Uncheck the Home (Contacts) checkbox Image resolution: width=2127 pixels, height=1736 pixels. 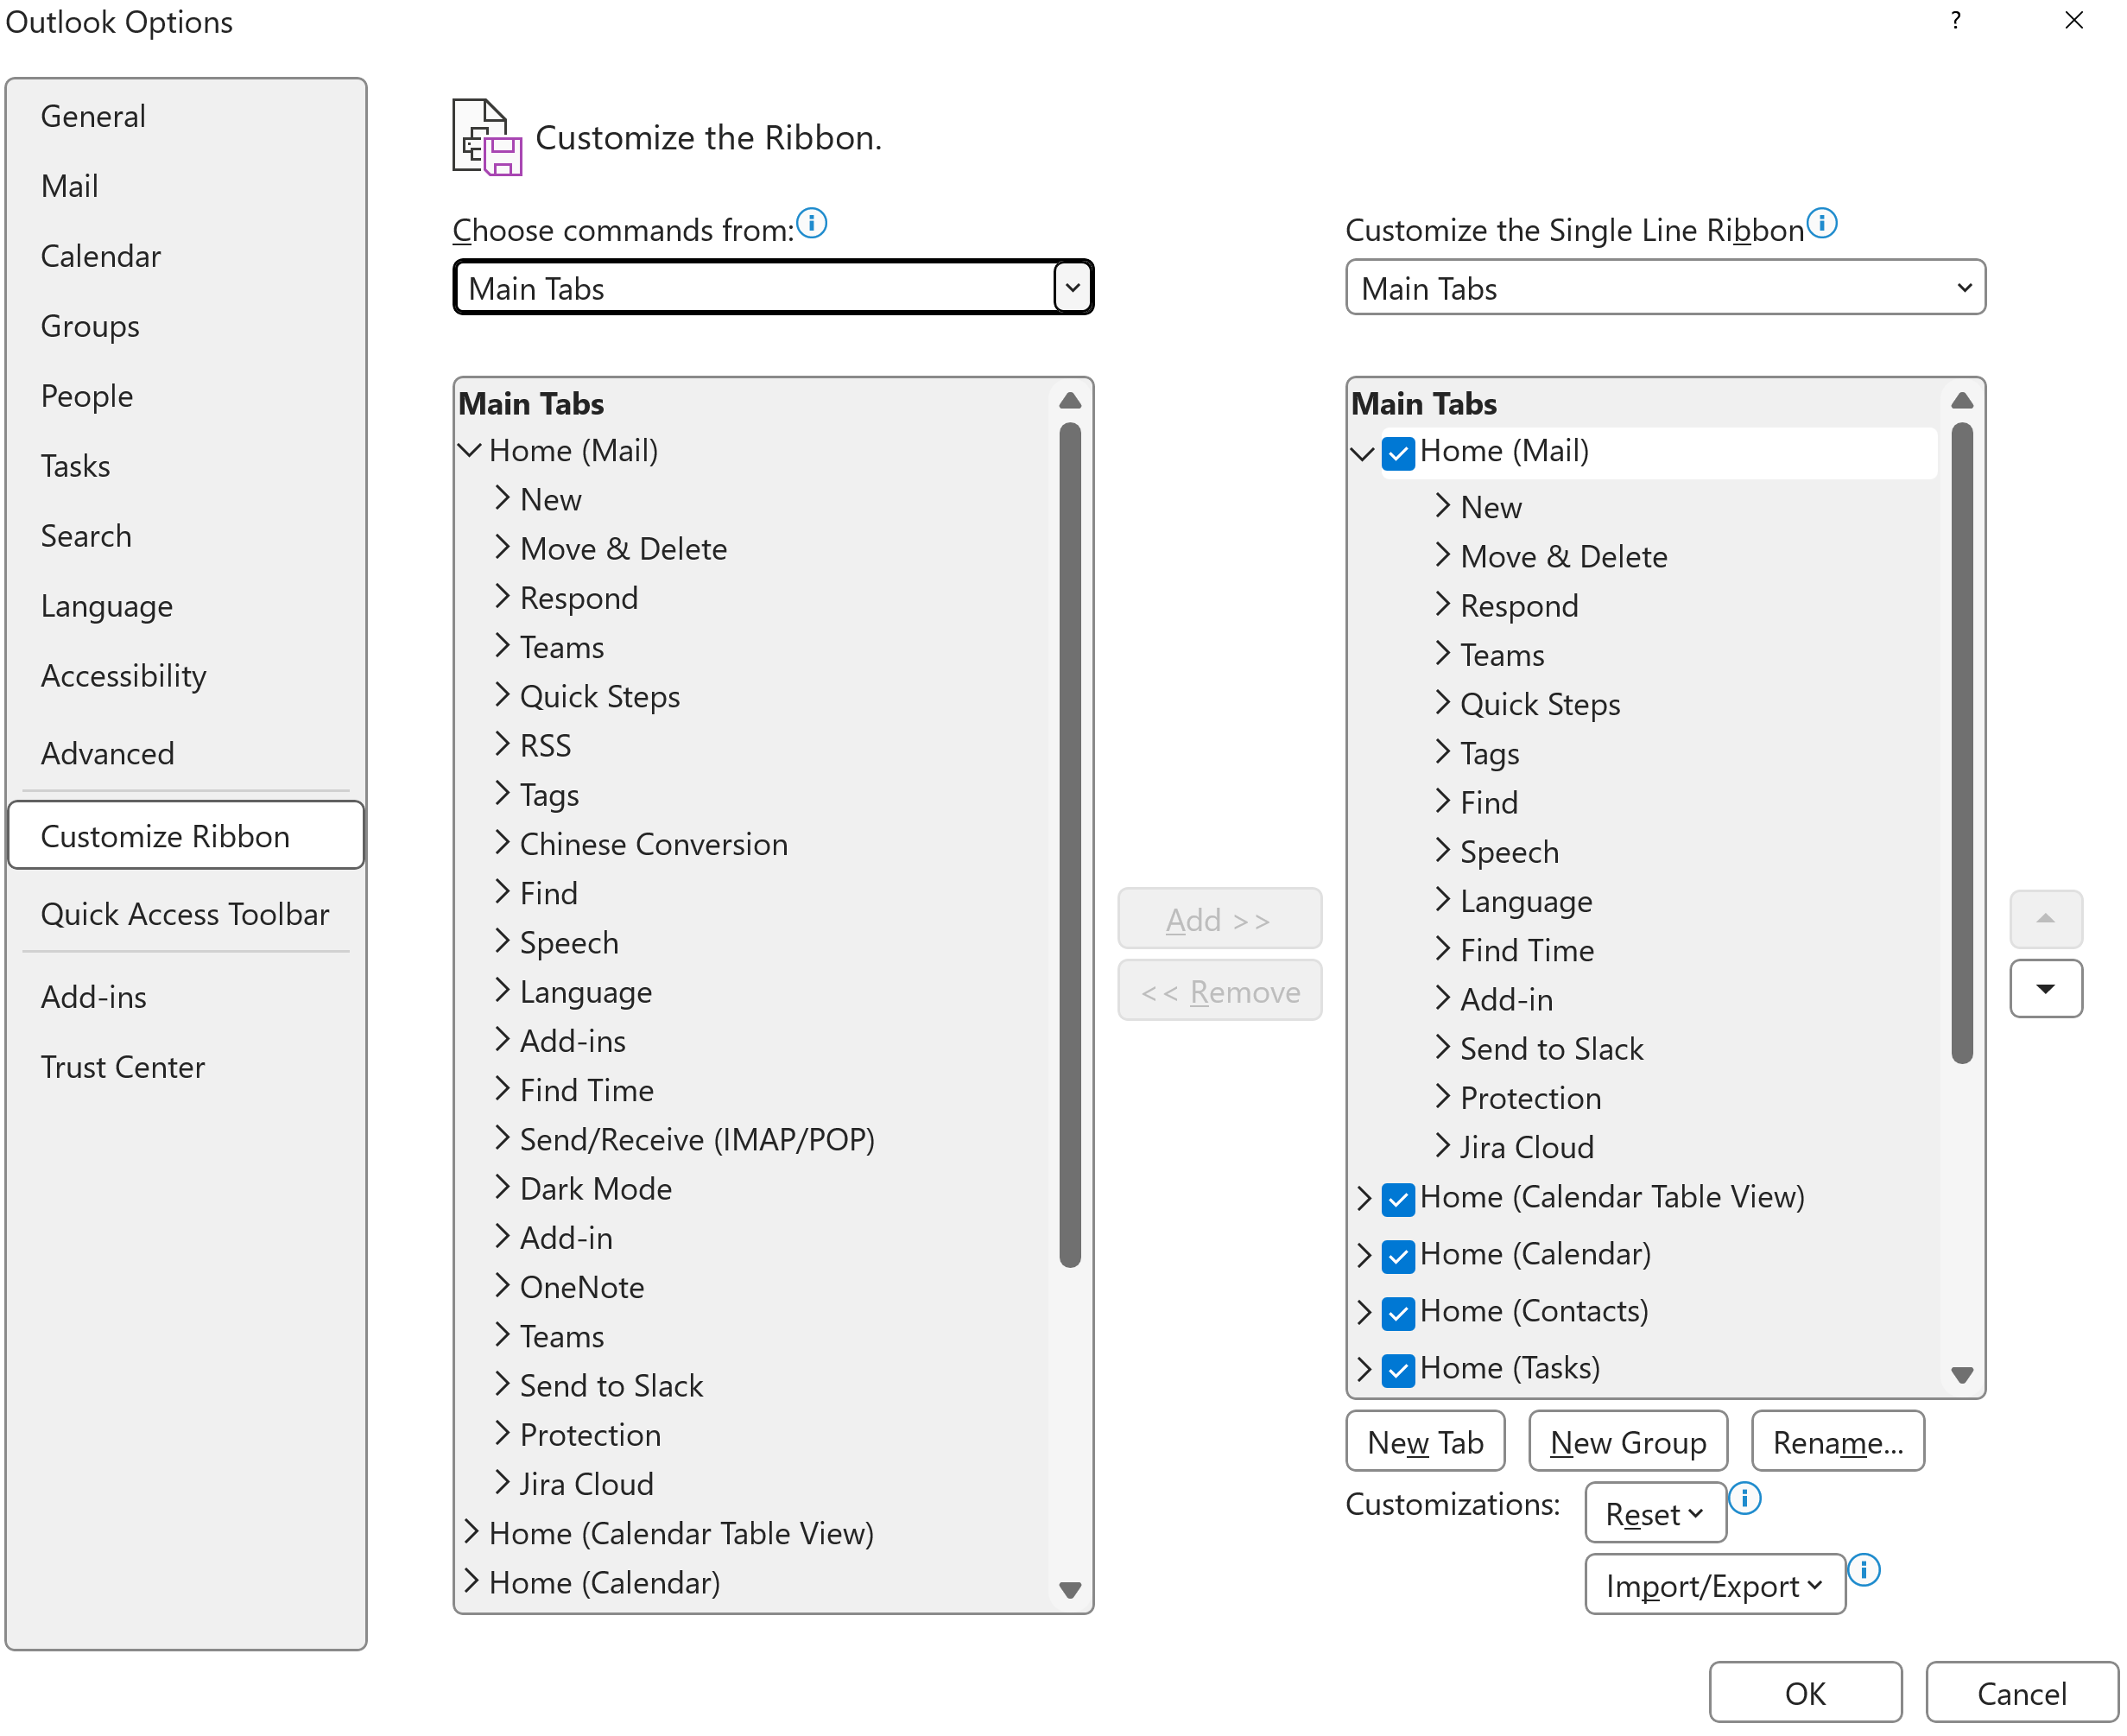[x=1397, y=1312]
